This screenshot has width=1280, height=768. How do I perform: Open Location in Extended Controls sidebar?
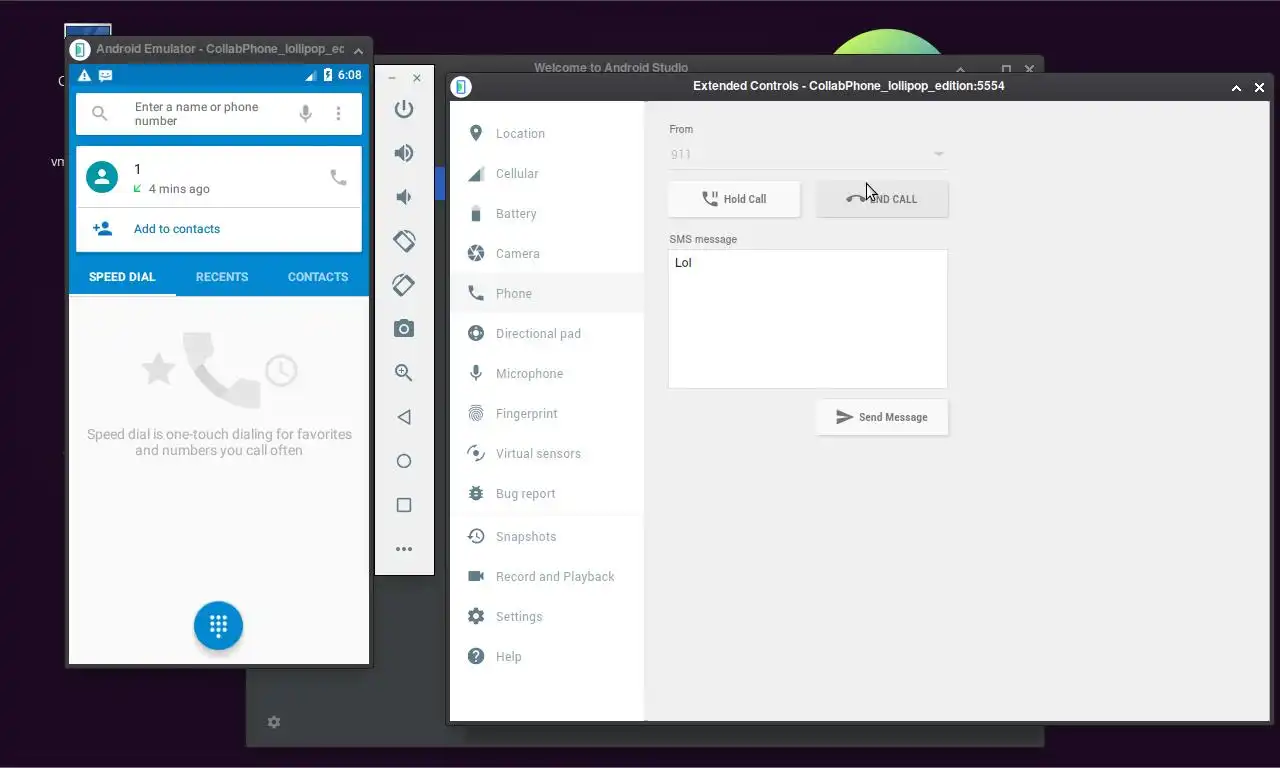(x=547, y=133)
